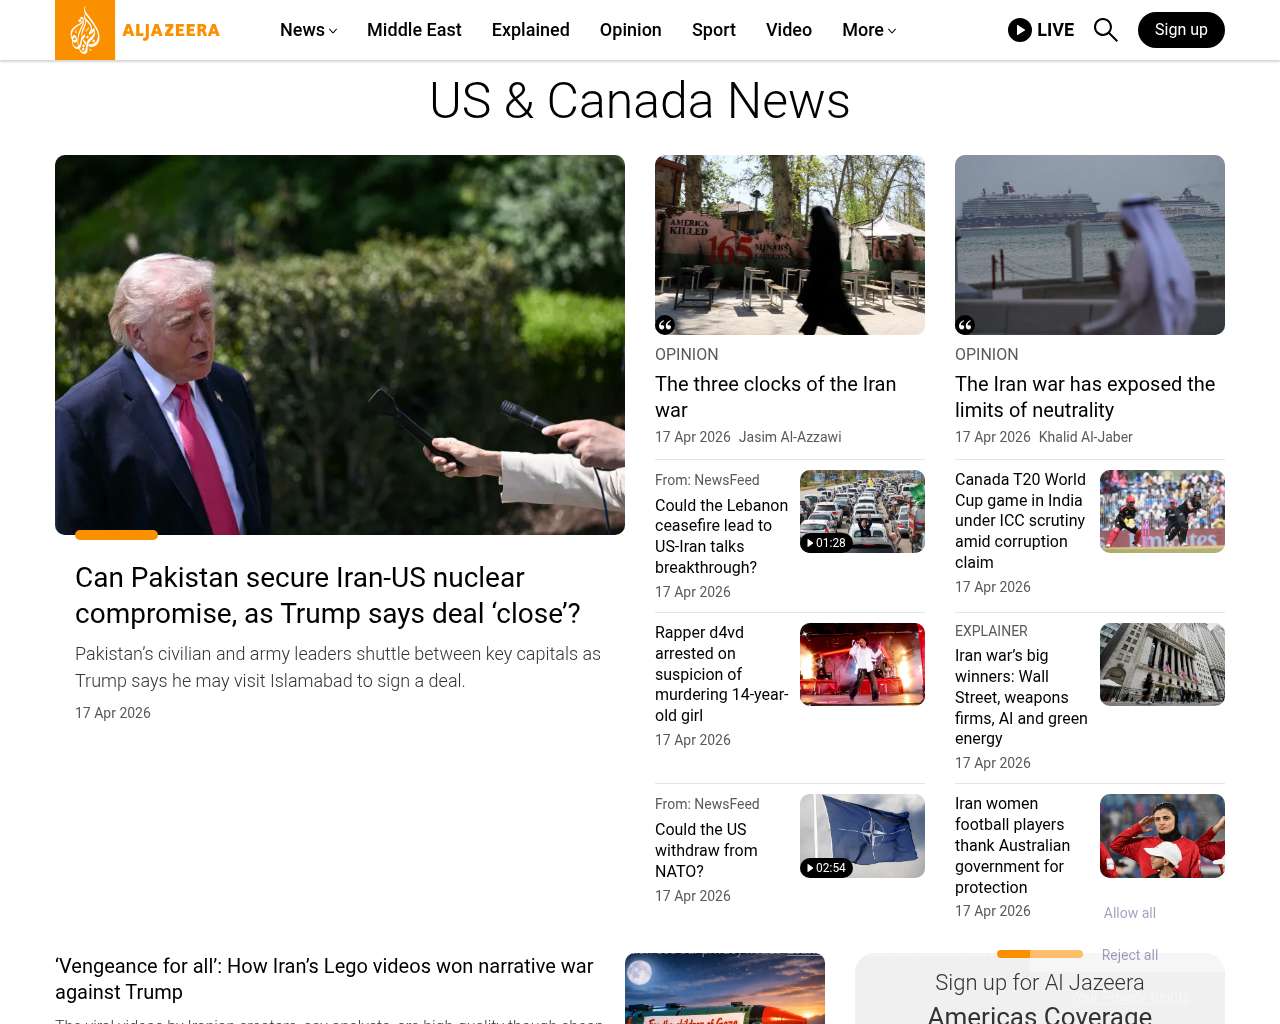Click quote icon on neutrality opinion image
The image size is (1280, 1024).
[x=965, y=325]
